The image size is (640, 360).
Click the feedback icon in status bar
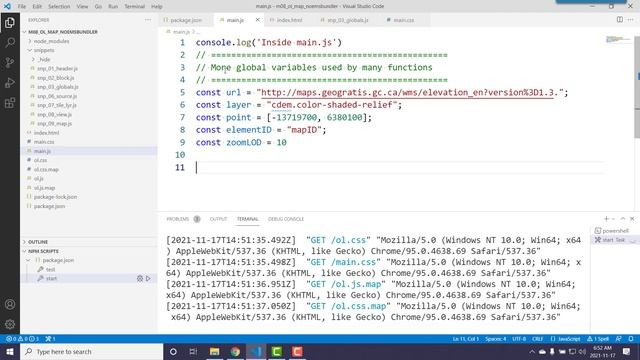coord(619,339)
